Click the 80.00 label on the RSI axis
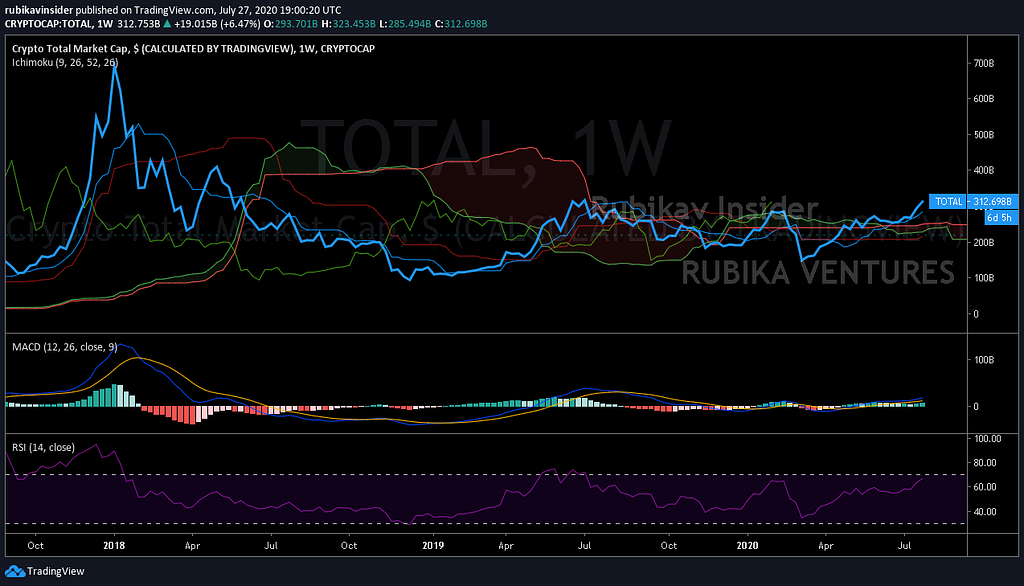Viewport: 1024px width, 586px height. (985, 463)
